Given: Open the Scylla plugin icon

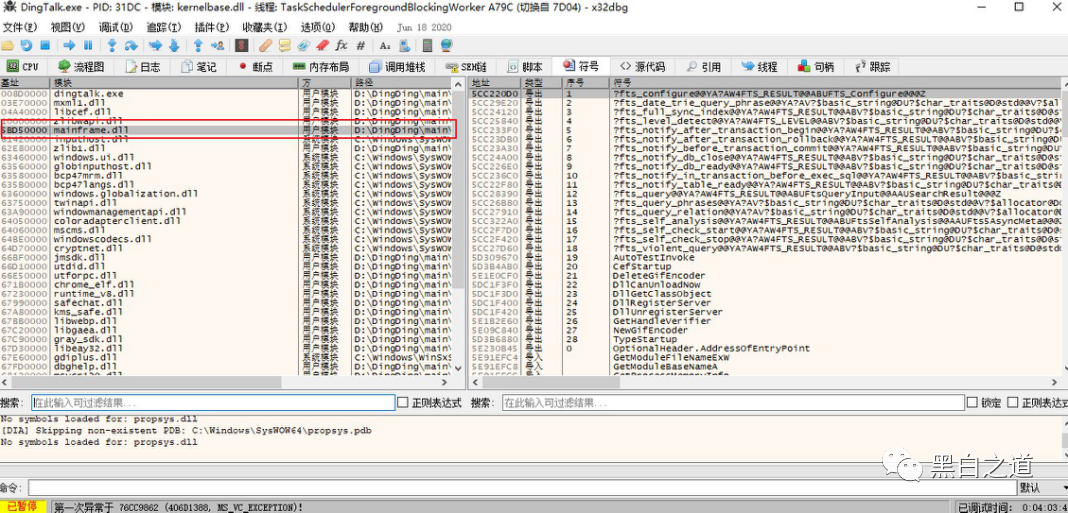Looking at the screenshot, I should (x=241, y=46).
